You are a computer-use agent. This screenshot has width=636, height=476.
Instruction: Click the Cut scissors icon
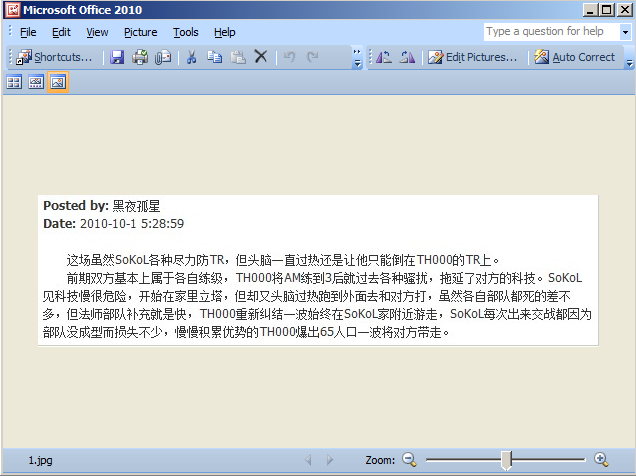coord(191,57)
